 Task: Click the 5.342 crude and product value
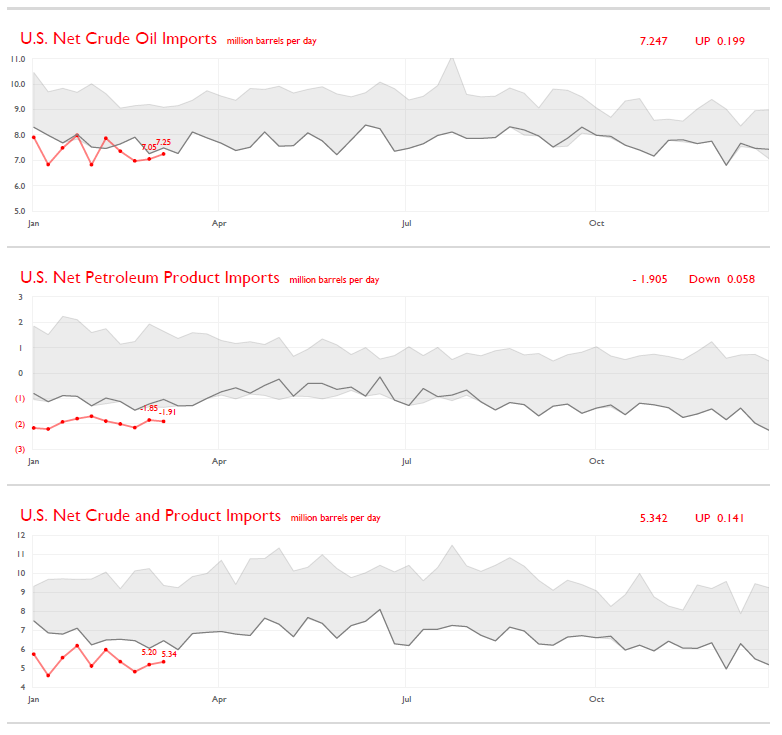coord(655,518)
